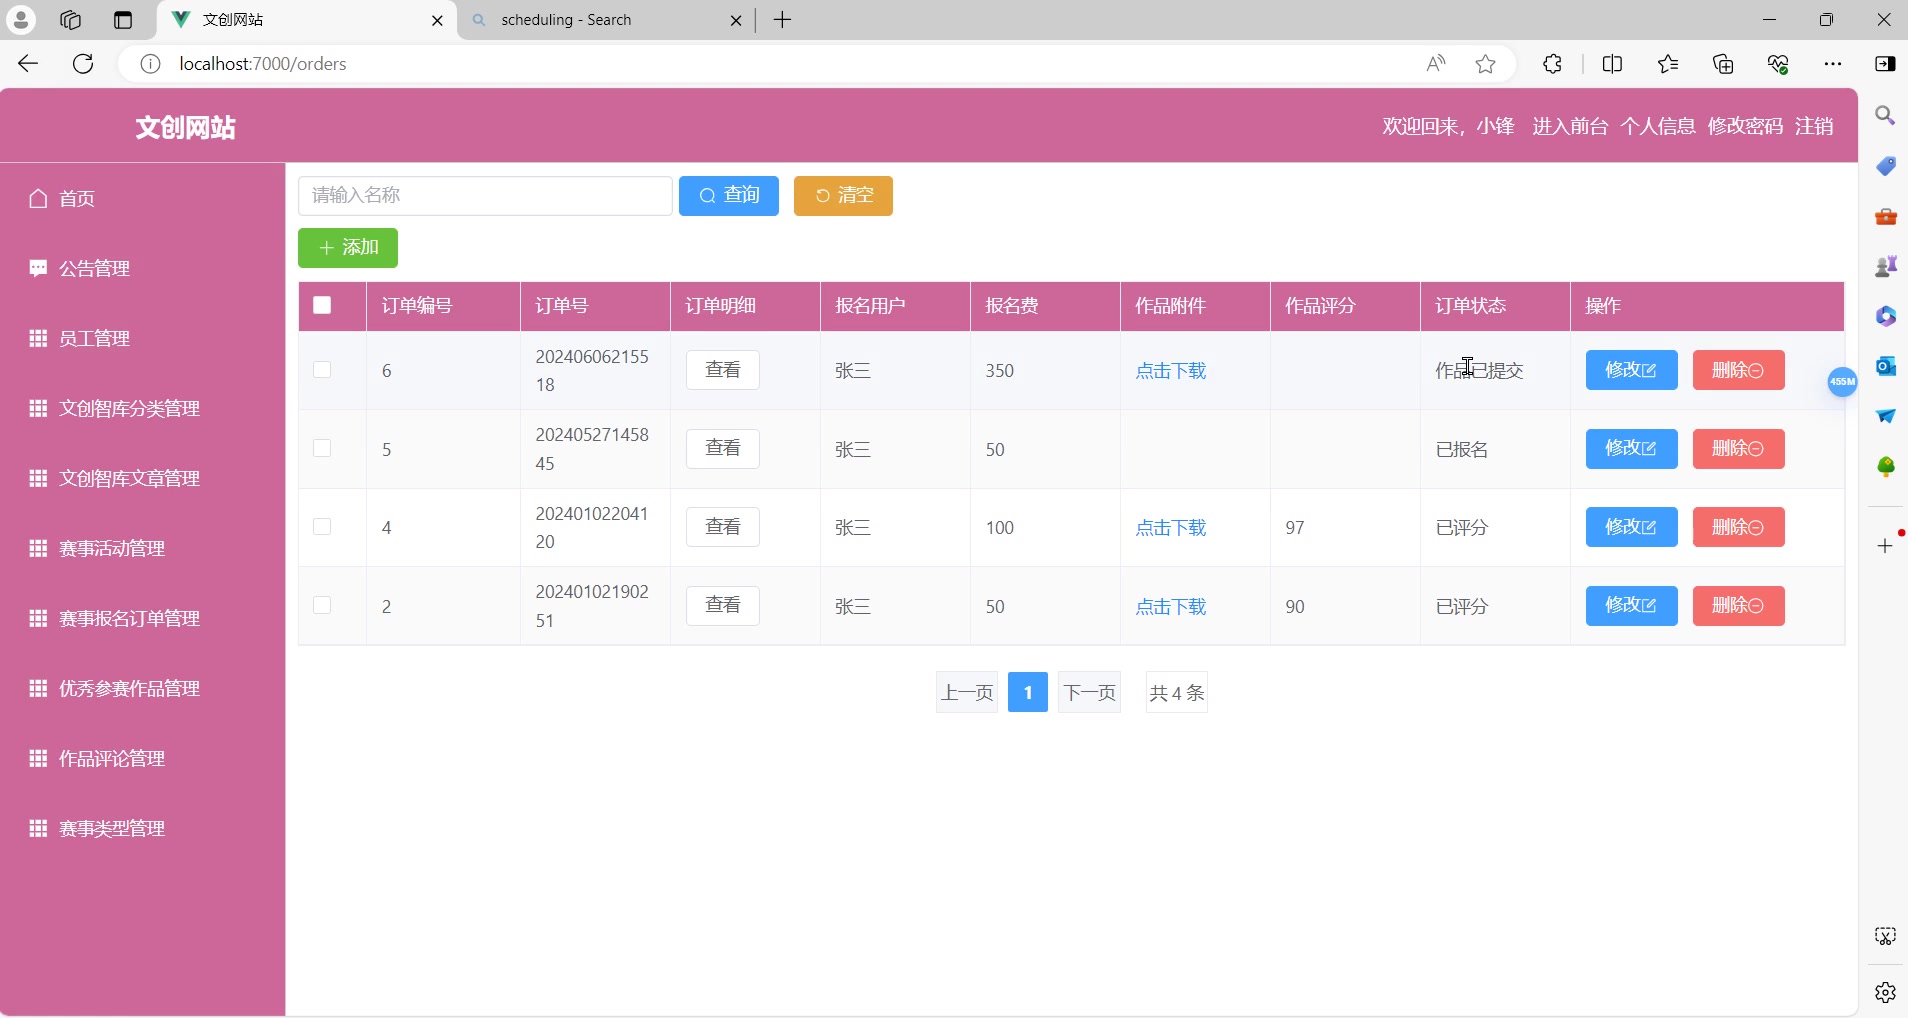
Task: Click the 请输入名称 search input field
Action: (x=485, y=195)
